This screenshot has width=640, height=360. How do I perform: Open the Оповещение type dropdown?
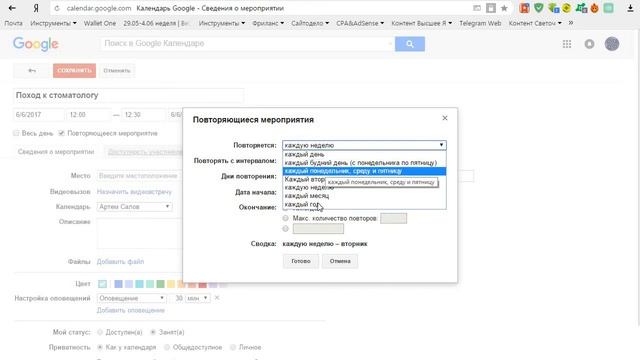tap(131, 298)
